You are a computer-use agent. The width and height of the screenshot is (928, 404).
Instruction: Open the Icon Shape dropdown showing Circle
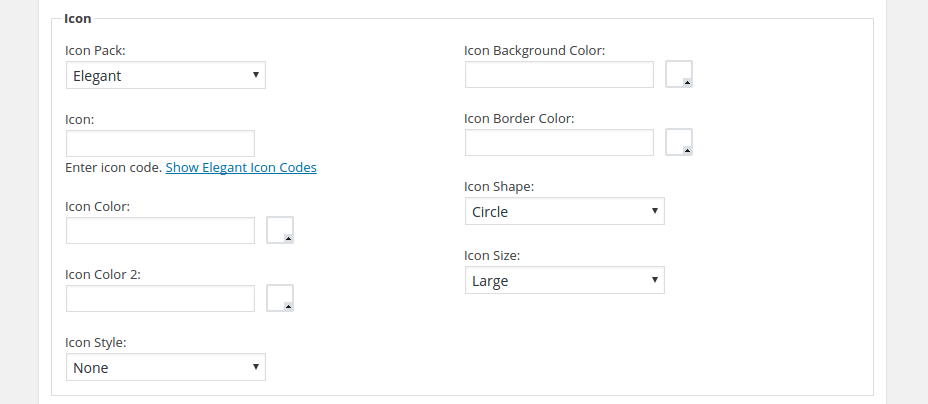(564, 212)
